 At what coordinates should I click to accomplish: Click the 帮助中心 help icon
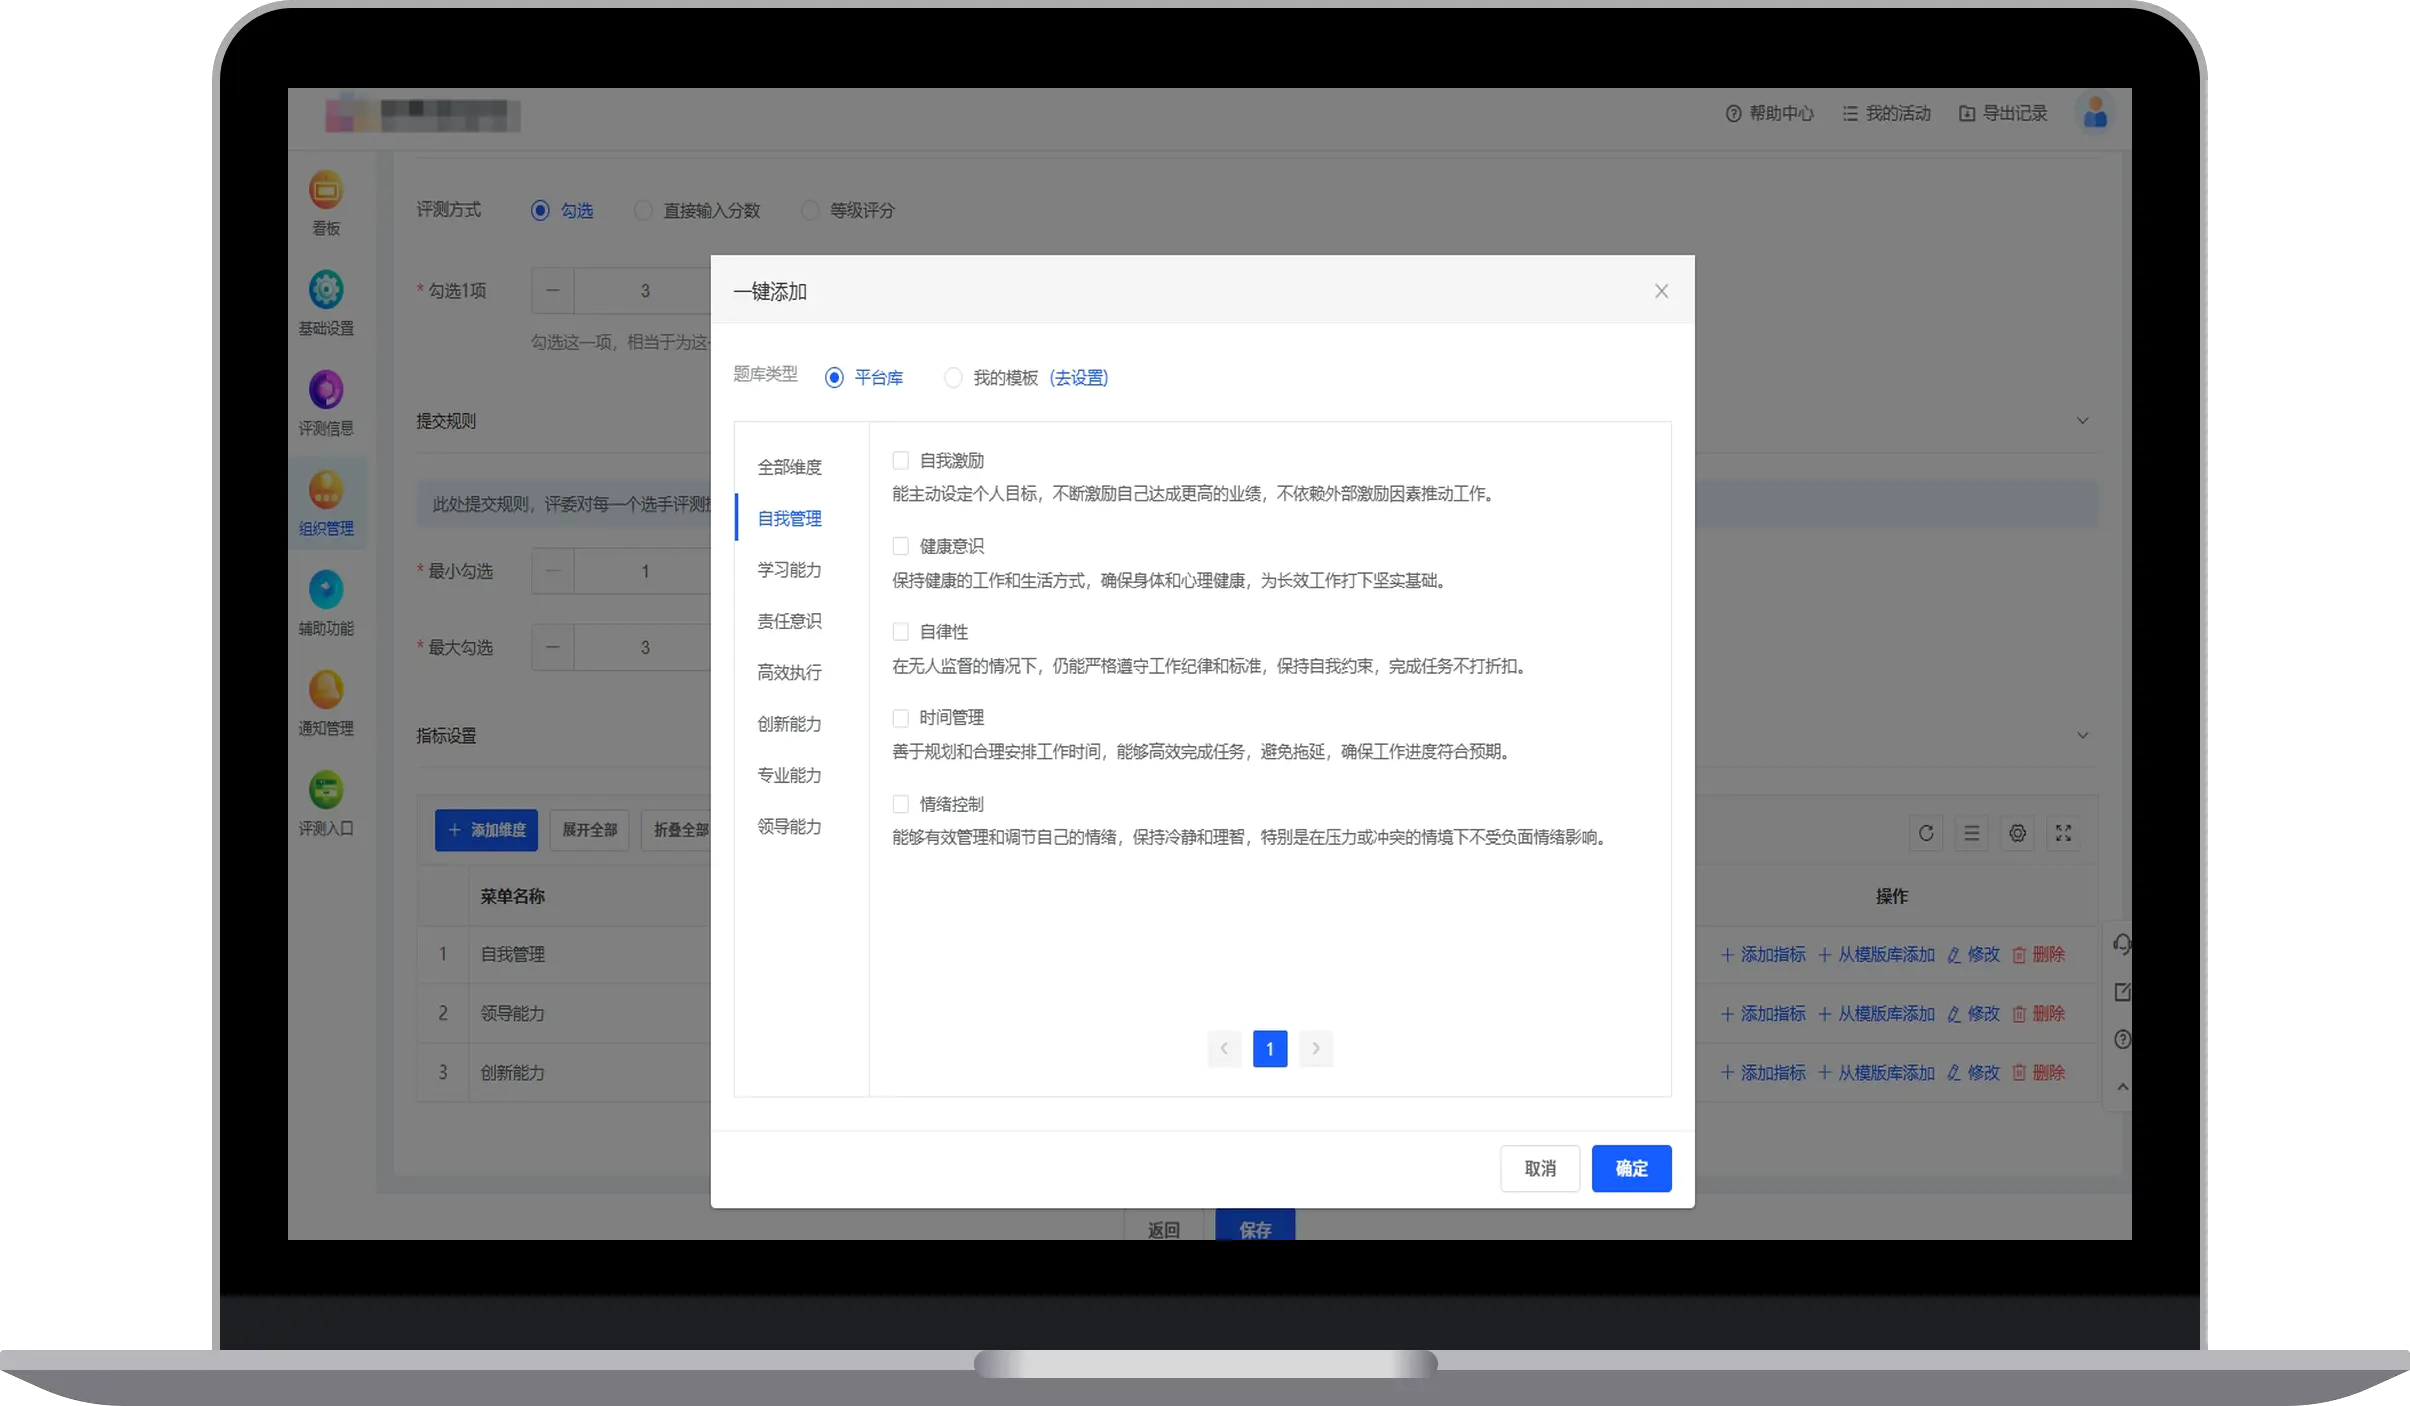[1734, 114]
